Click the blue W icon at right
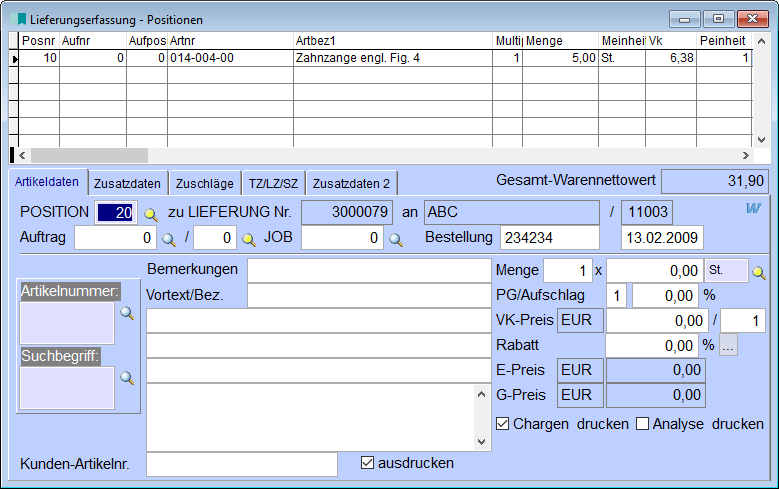The image size is (779, 489). (x=752, y=209)
